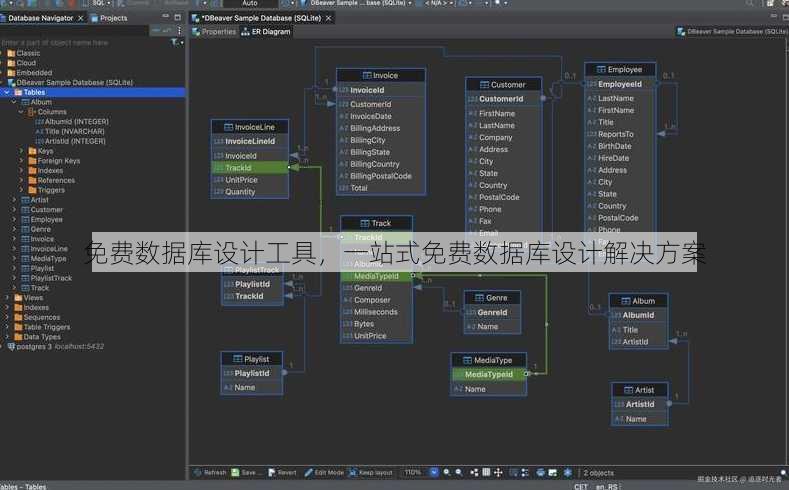Expand the References folder

(x=21, y=181)
